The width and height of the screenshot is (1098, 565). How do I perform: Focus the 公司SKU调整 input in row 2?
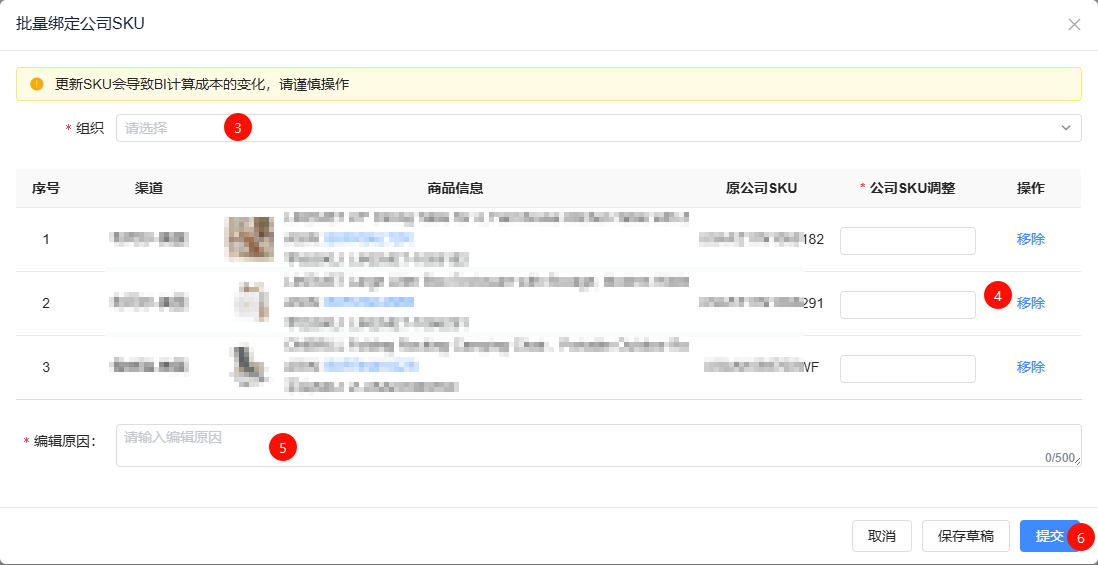907,305
